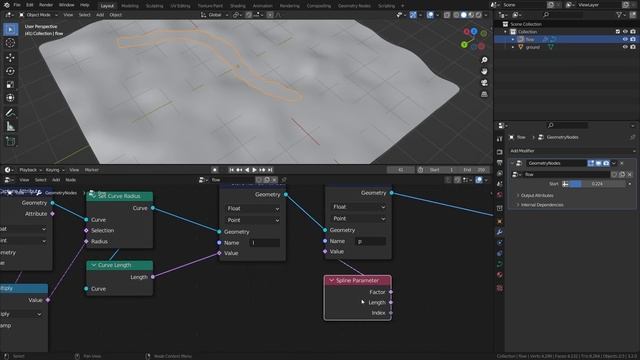Select the Measure ruler tool
Image resolution: width=640 pixels, height=360 pixels.
10,127
